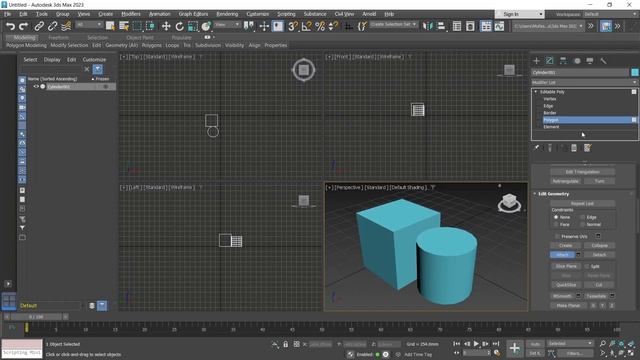Open the Modifiers menu
This screenshot has width=640, height=360.
131,14
